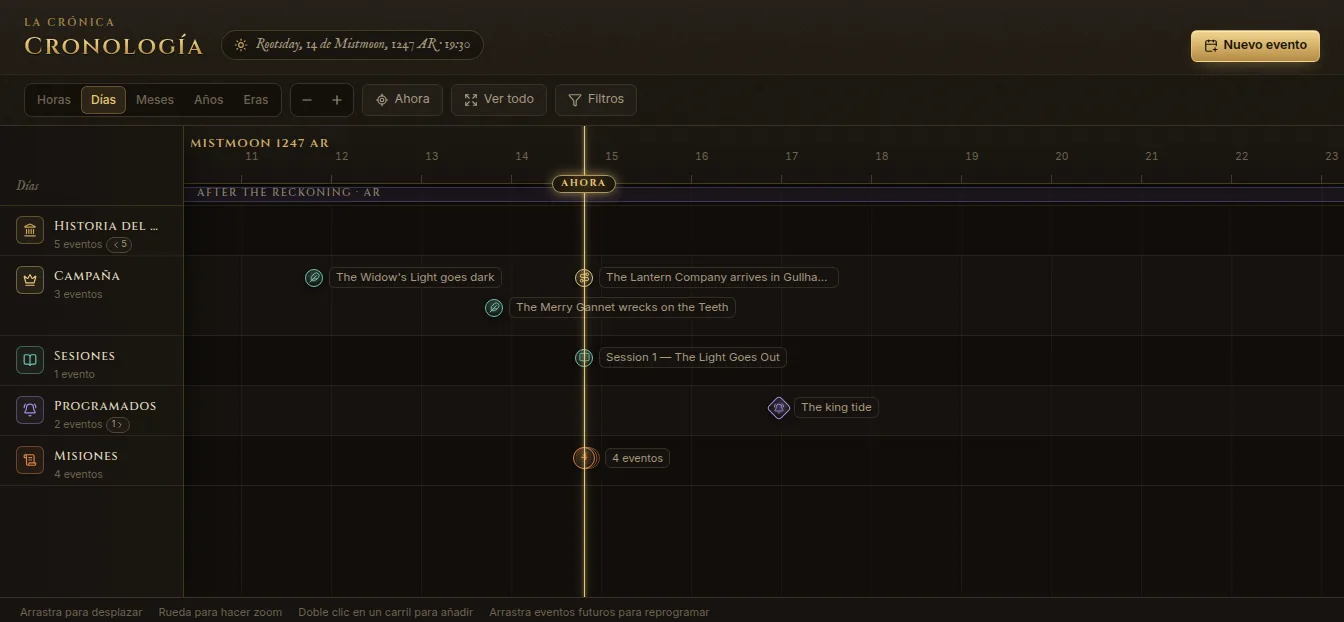The image size is (1344, 622).
Task: Click the Programados lane's bell icon
Action: click(x=30, y=410)
